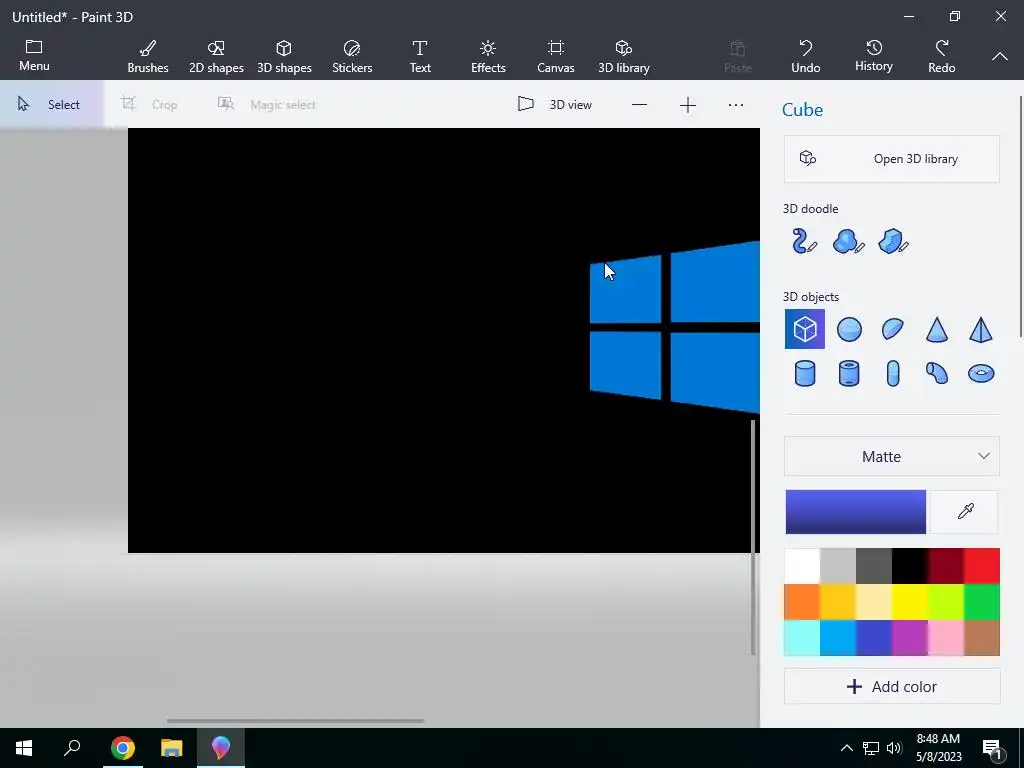
Task: Pick the eyedropper tool
Action: click(965, 511)
